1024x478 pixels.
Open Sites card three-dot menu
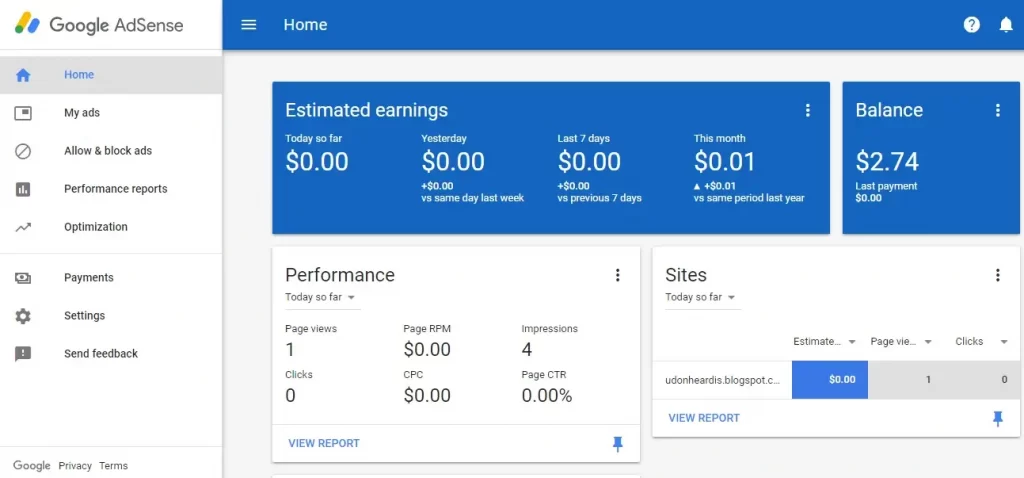998,275
